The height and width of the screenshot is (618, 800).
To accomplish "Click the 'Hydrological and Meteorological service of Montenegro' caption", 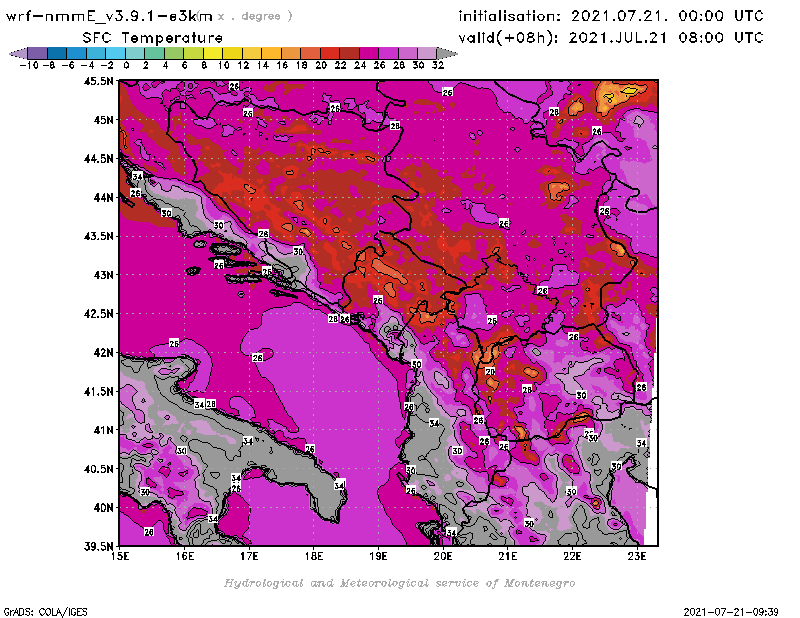I will [x=399, y=583].
